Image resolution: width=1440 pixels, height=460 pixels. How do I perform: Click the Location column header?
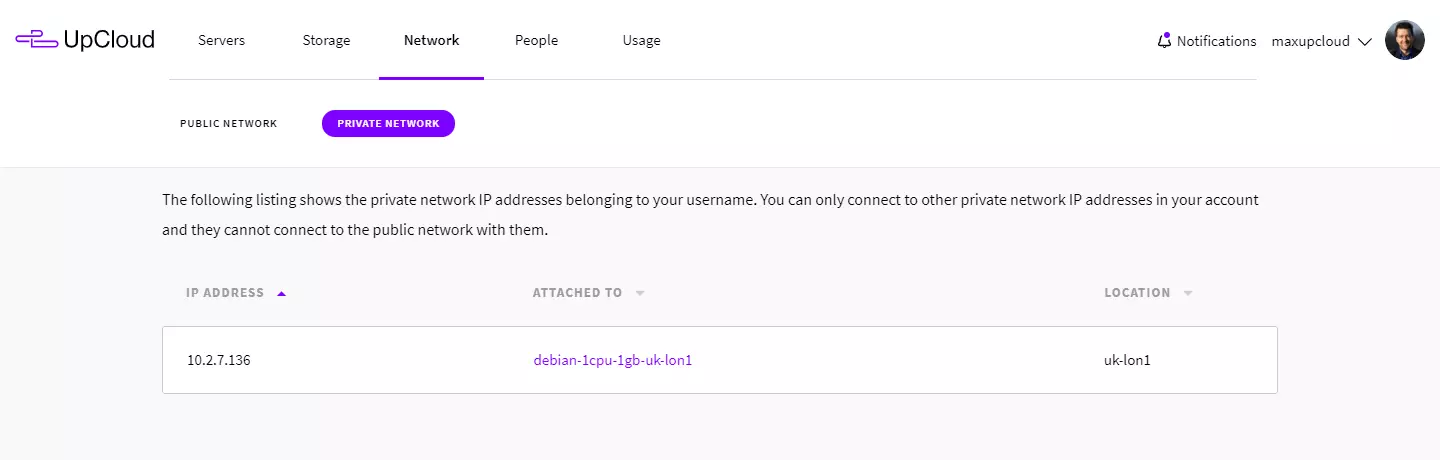(1137, 294)
